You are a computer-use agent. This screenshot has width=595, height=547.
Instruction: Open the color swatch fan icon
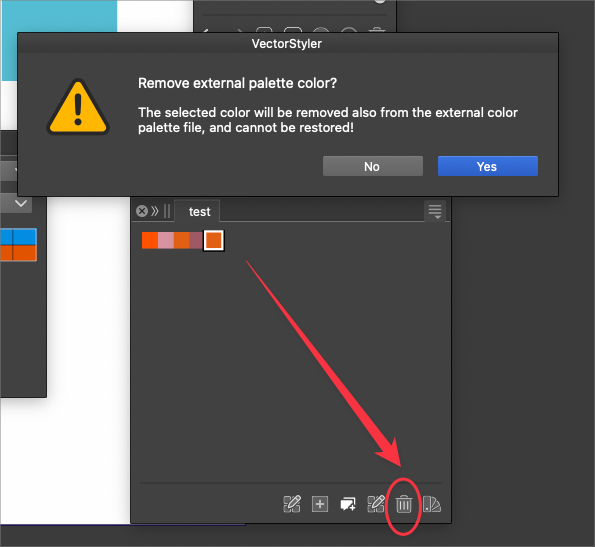coord(432,505)
